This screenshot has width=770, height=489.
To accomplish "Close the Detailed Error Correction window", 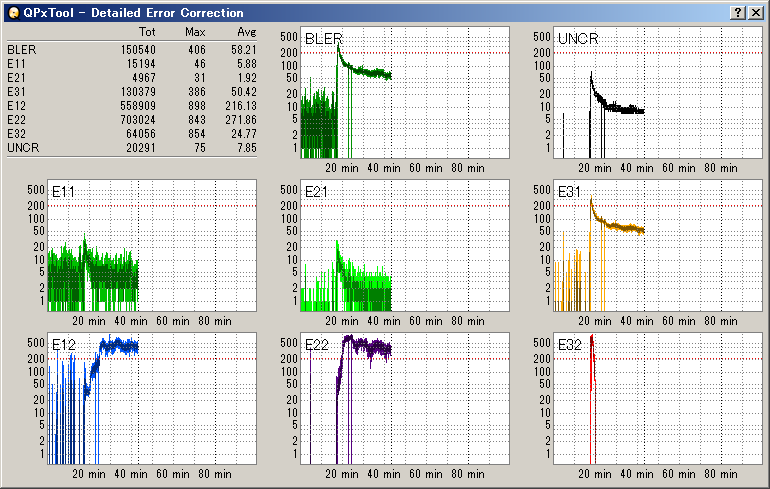I will pos(755,12).
